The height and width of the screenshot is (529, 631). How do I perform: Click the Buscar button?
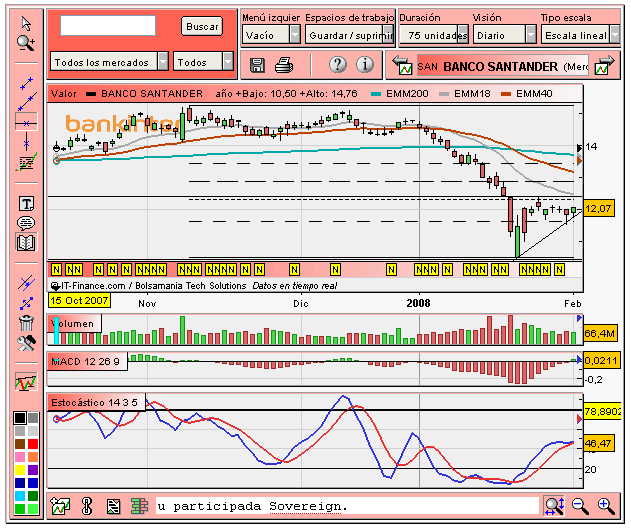pos(202,27)
